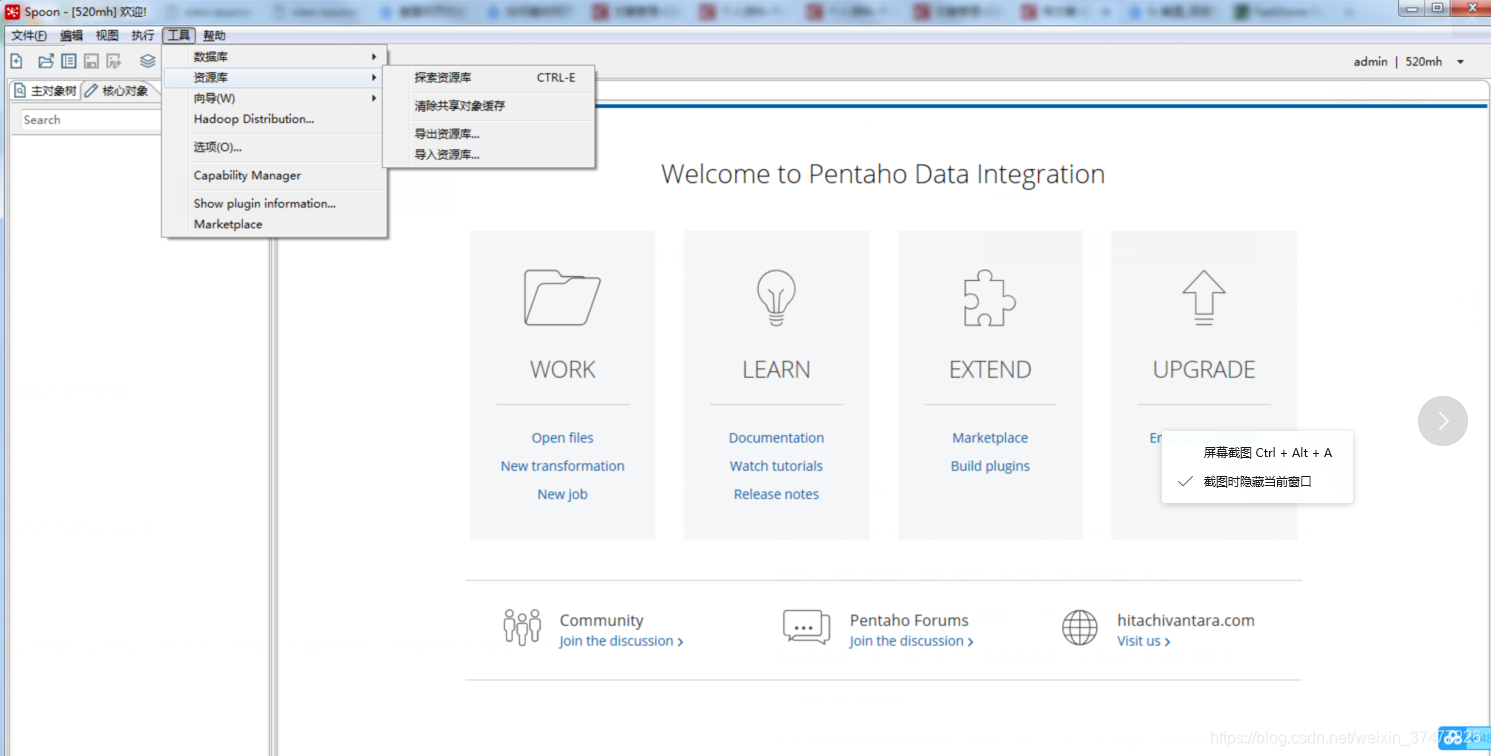Click the WORK folder icon
The height and width of the screenshot is (756, 1491).
click(x=562, y=297)
